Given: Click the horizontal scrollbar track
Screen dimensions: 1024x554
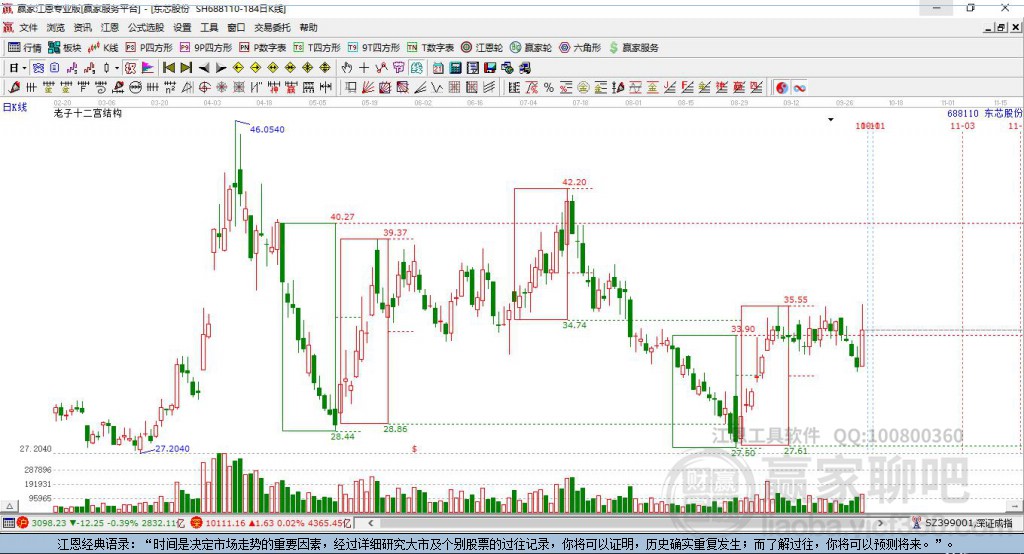Looking at the screenshot, I should pos(625,523).
